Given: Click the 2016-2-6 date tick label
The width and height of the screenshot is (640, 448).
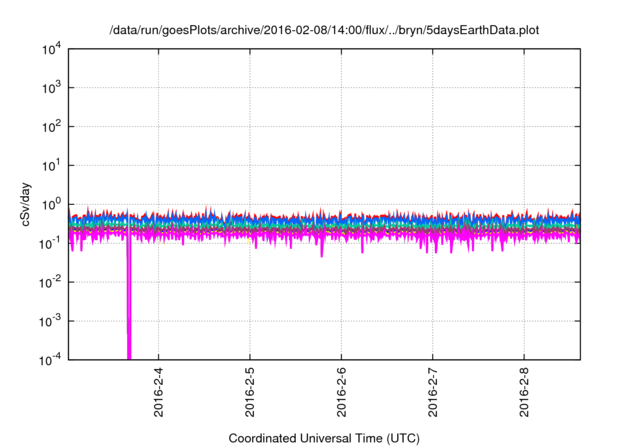Looking at the screenshot, I should pos(341,392).
